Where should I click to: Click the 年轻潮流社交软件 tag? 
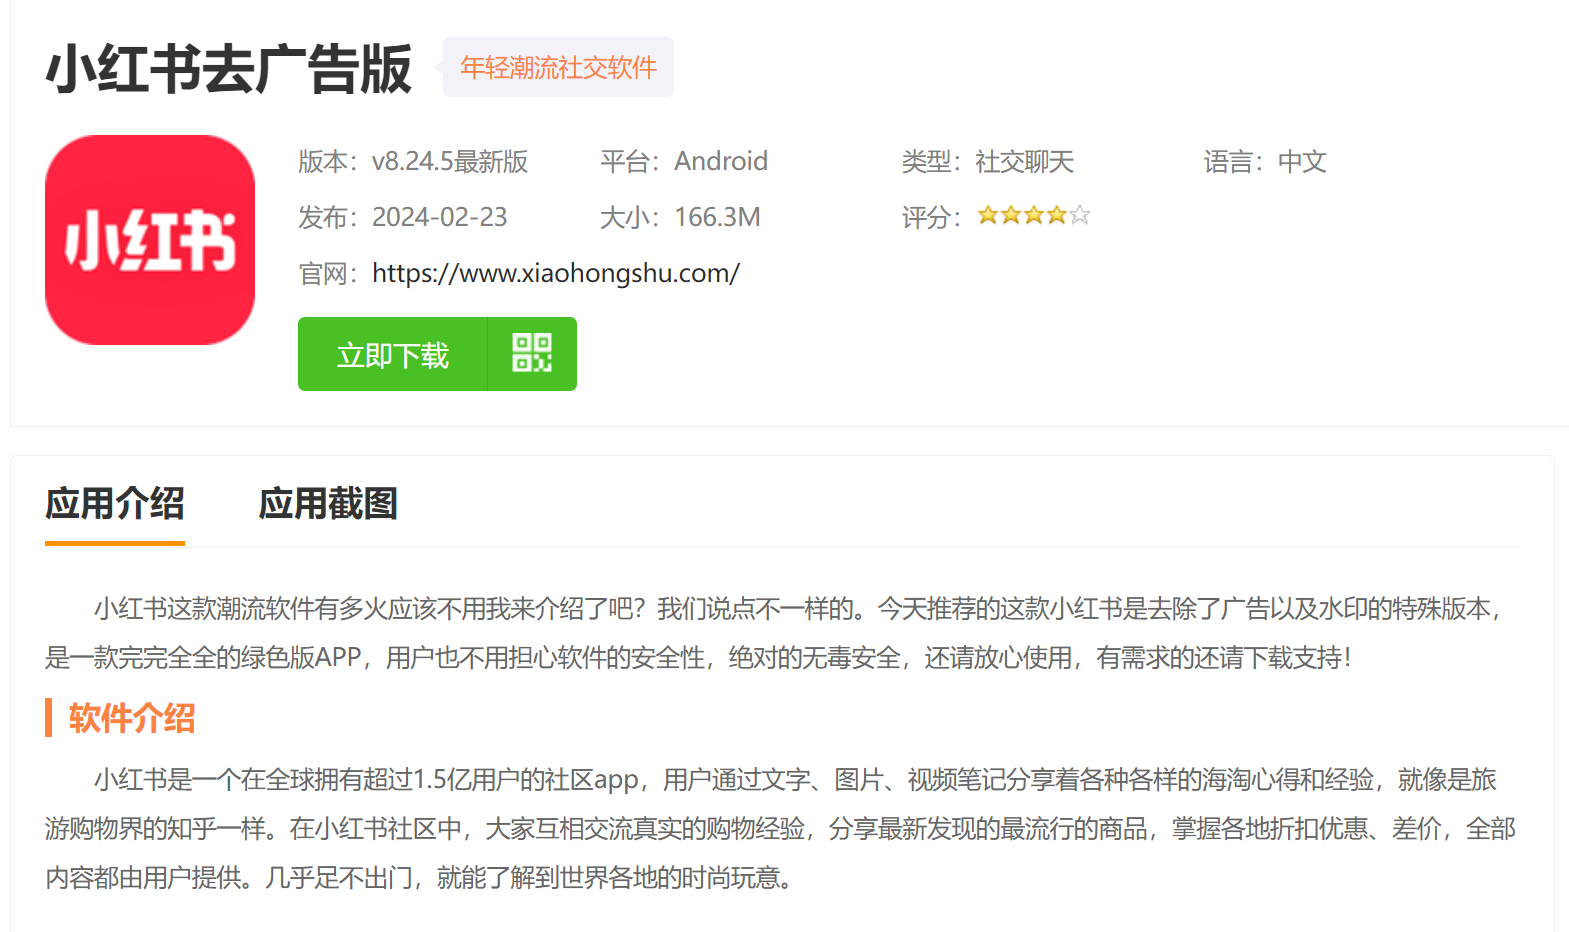pyautogui.click(x=558, y=67)
